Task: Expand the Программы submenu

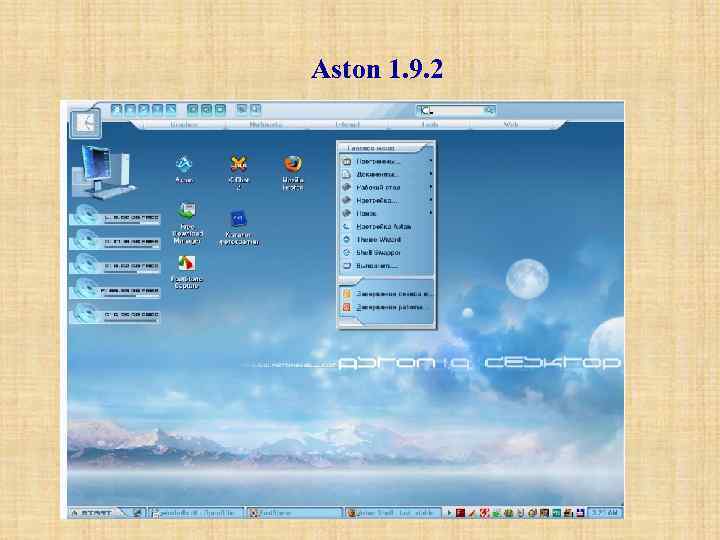Action: pyautogui.click(x=387, y=161)
